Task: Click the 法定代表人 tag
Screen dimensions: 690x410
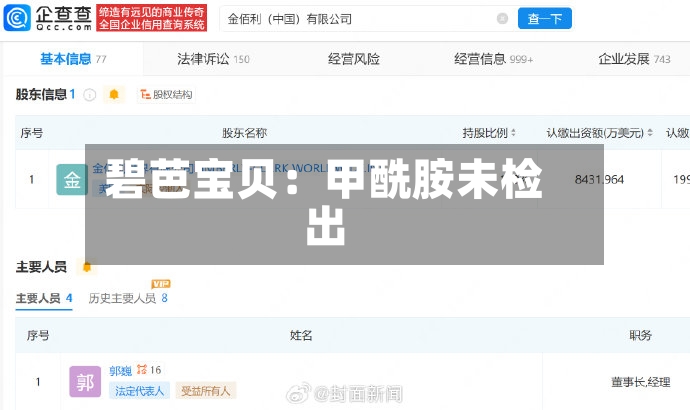Action: tap(139, 391)
